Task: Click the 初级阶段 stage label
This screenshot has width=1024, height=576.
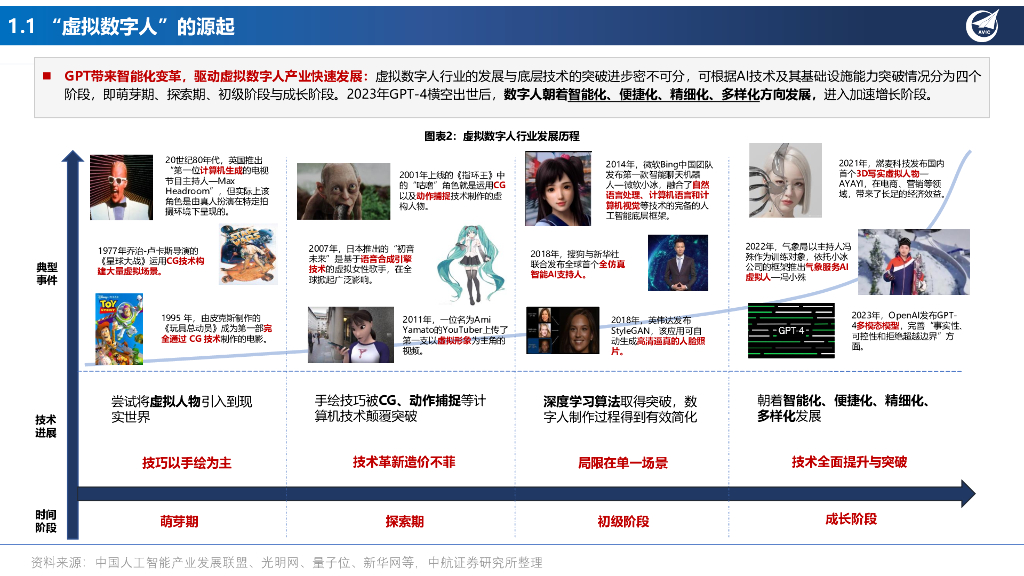Action: pyautogui.click(x=623, y=522)
